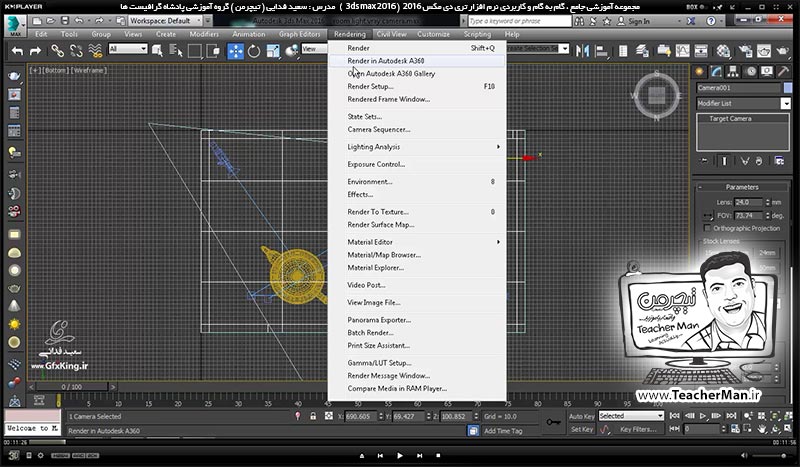Click the Redo arrow in main toolbar
This screenshot has width=800, height=467.
pos(35,51)
